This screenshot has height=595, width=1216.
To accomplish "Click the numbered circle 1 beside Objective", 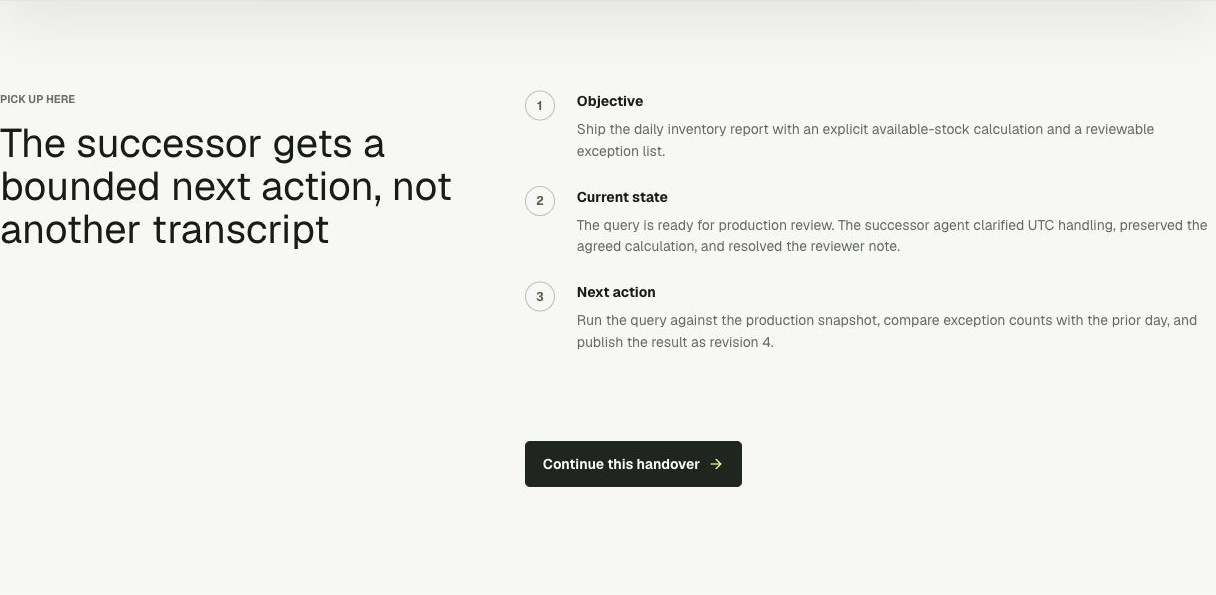I will 540,105.
